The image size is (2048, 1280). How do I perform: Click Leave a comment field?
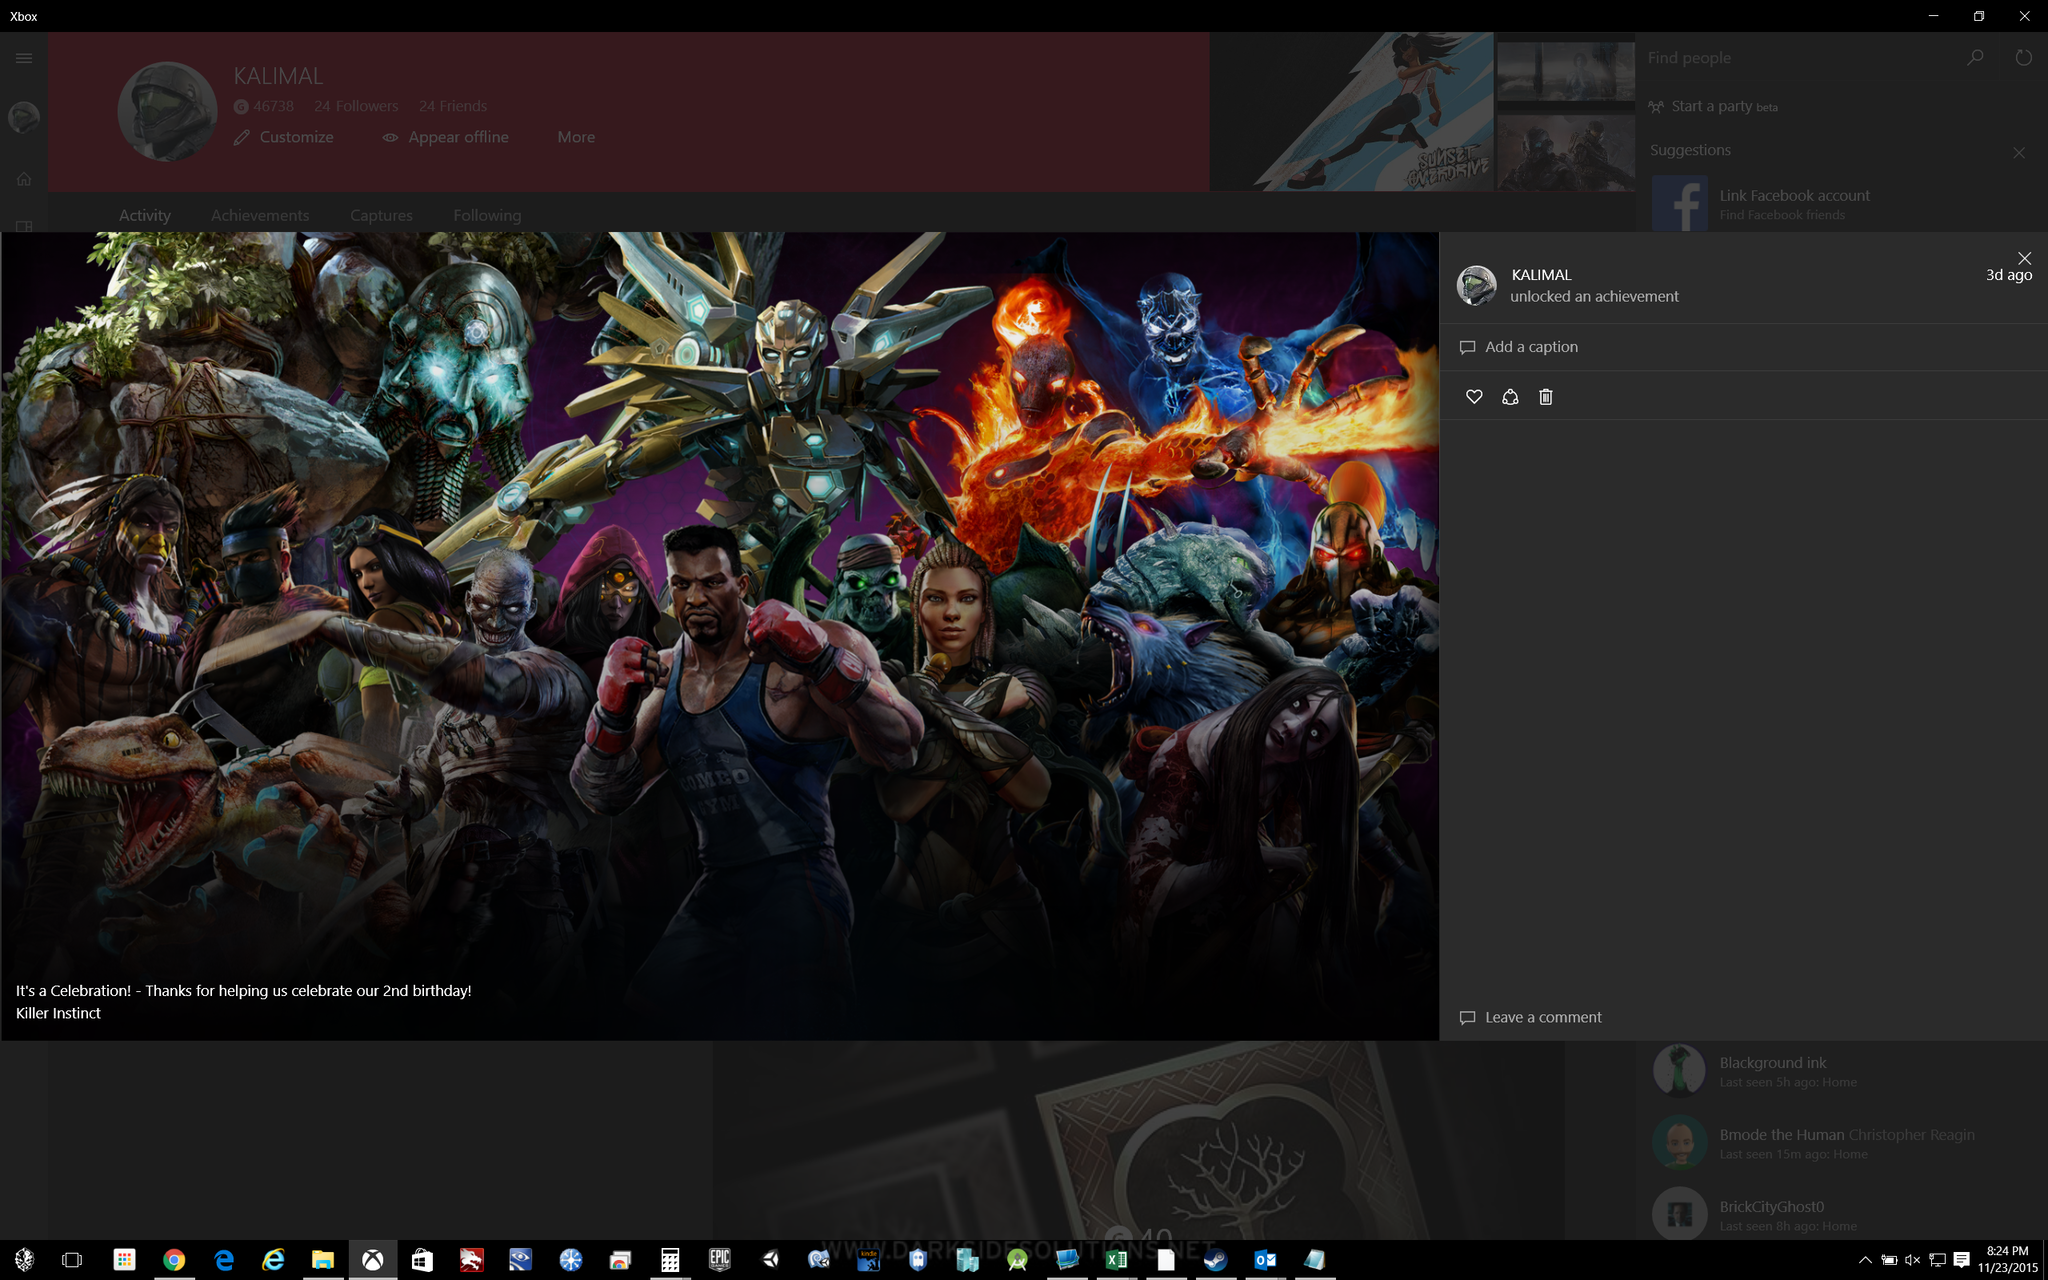point(1743,1017)
